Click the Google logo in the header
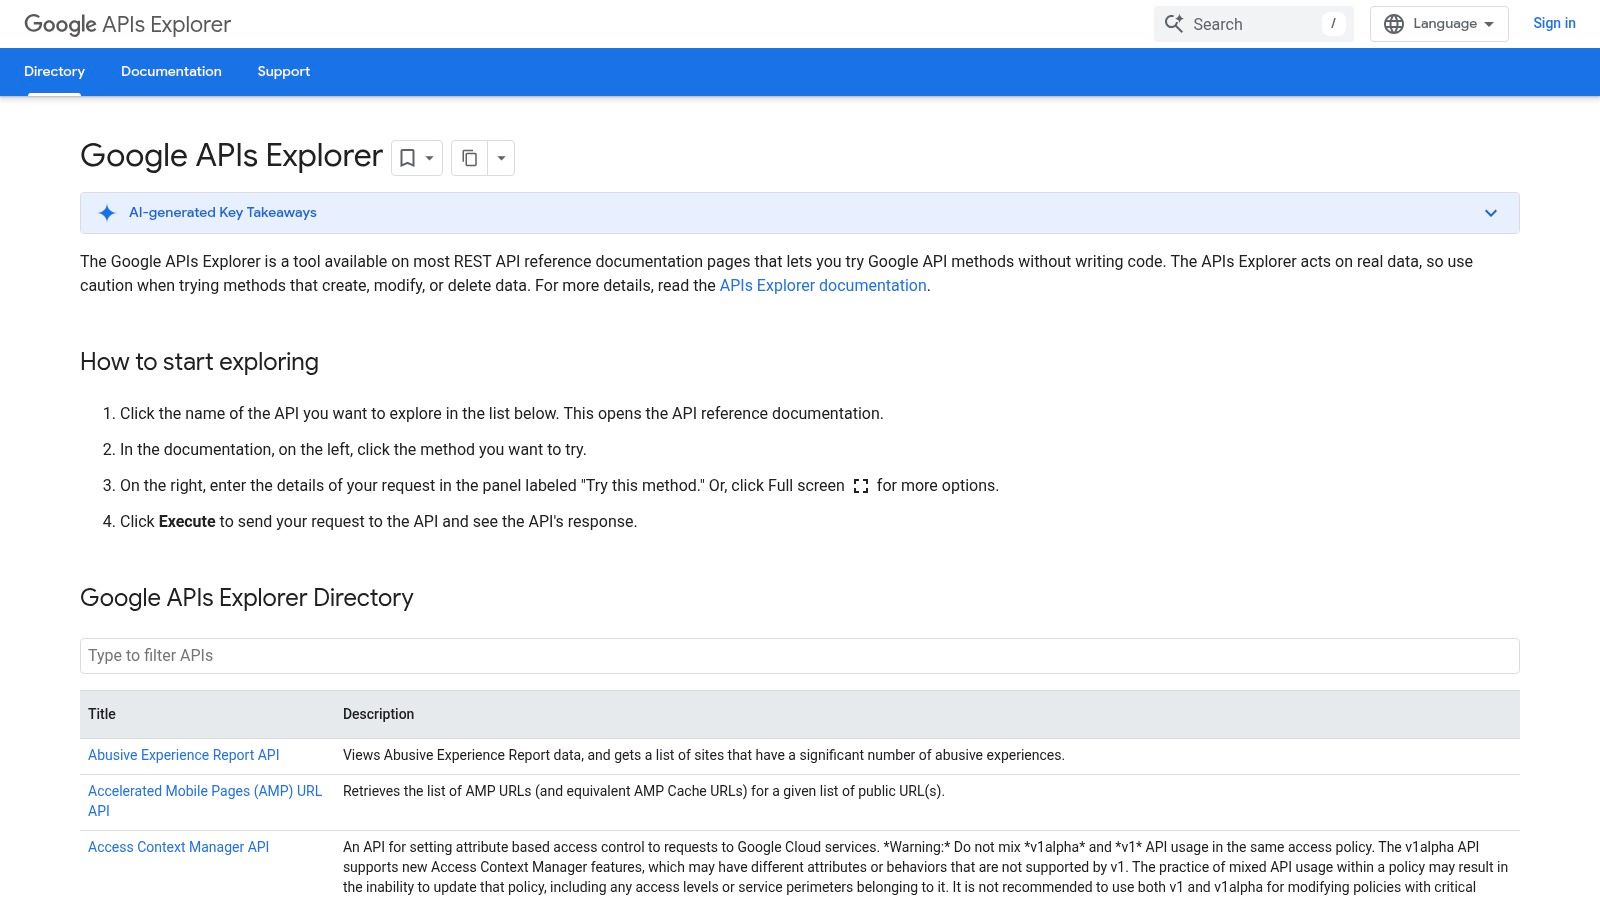Viewport: 1600px width, 900px height. tap(58, 24)
